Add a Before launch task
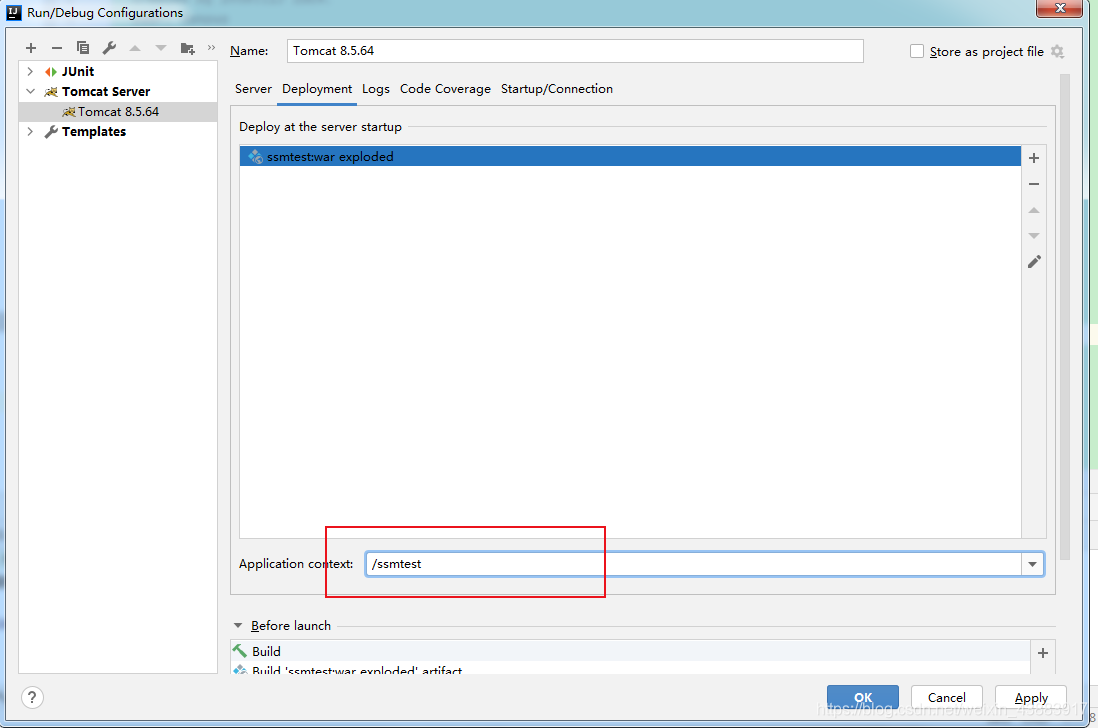This screenshot has height=728, width=1098. tap(1043, 653)
